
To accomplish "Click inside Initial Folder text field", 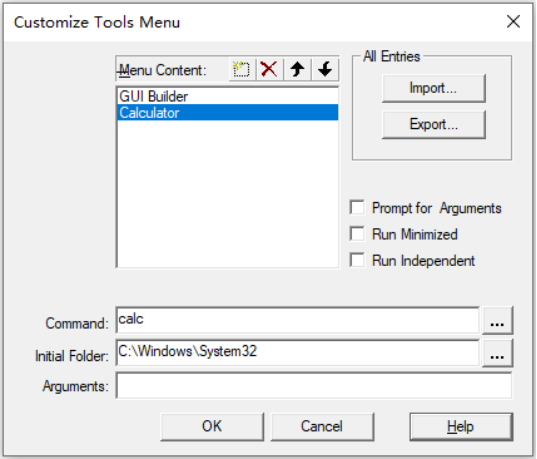I will tap(298, 353).
